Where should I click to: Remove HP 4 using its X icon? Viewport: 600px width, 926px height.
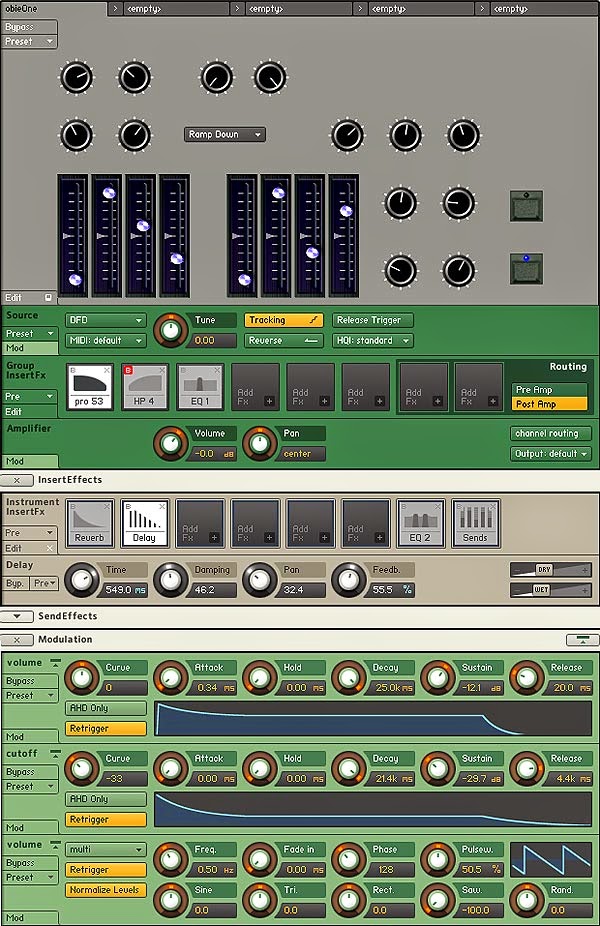162,370
